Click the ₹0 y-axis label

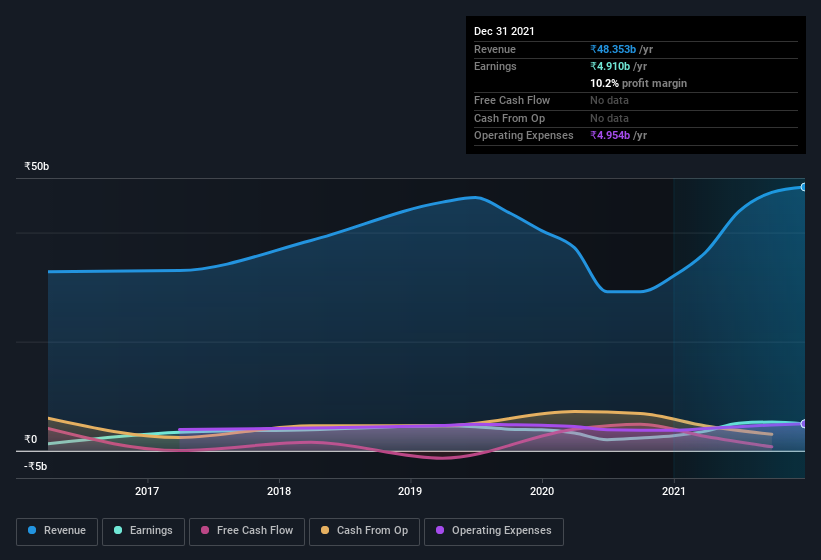[x=31, y=439]
